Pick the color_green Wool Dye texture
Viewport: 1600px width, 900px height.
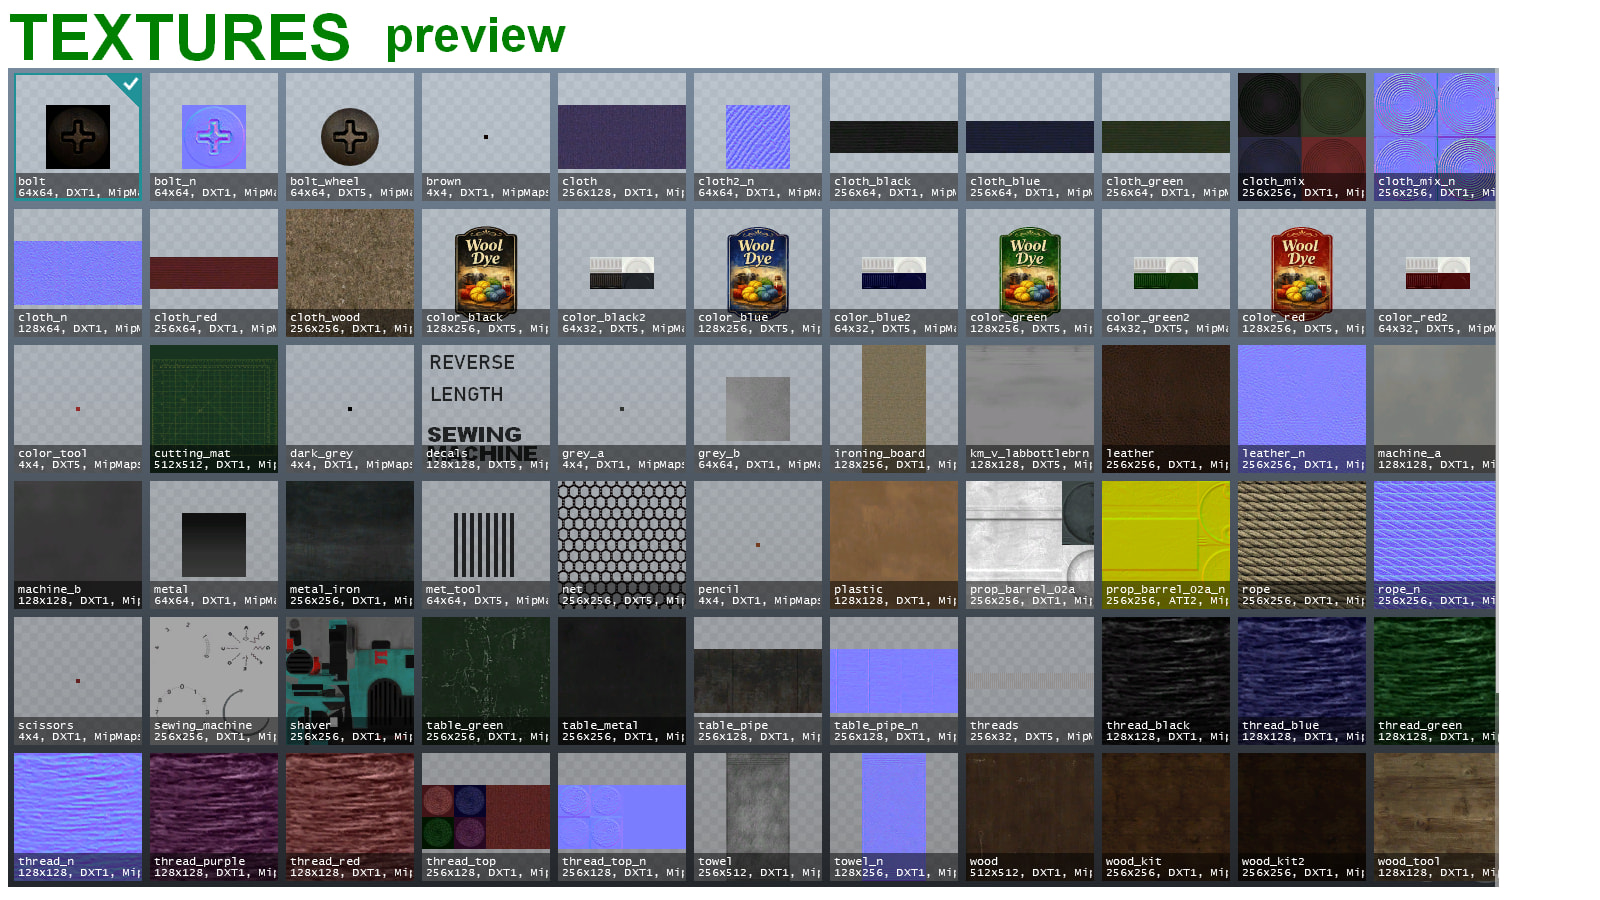tap(1030, 273)
